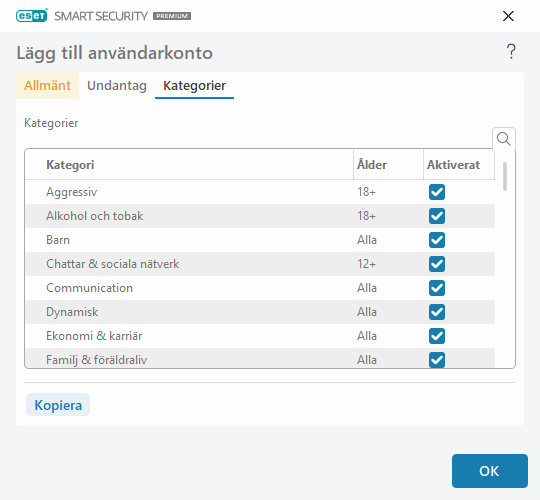Select the Kategorier tab
540x500 pixels.
pyautogui.click(x=195, y=85)
